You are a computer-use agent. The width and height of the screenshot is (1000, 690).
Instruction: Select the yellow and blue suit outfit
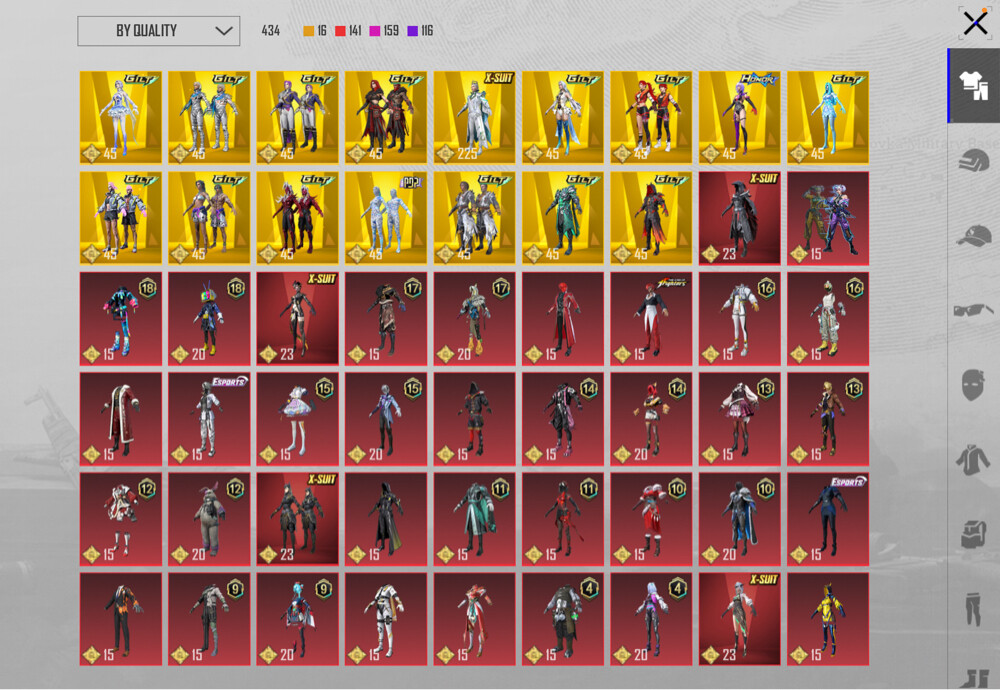(x=828, y=619)
